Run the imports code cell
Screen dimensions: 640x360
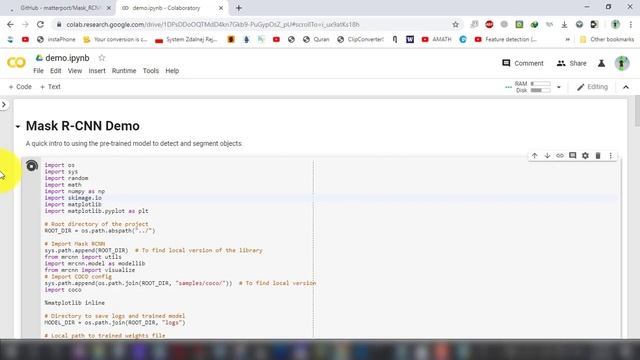(32, 166)
